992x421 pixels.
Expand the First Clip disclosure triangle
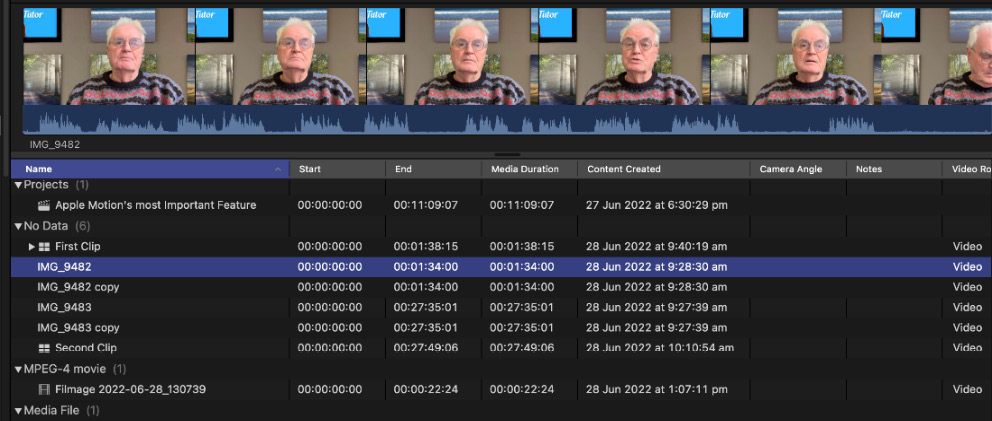[32, 246]
